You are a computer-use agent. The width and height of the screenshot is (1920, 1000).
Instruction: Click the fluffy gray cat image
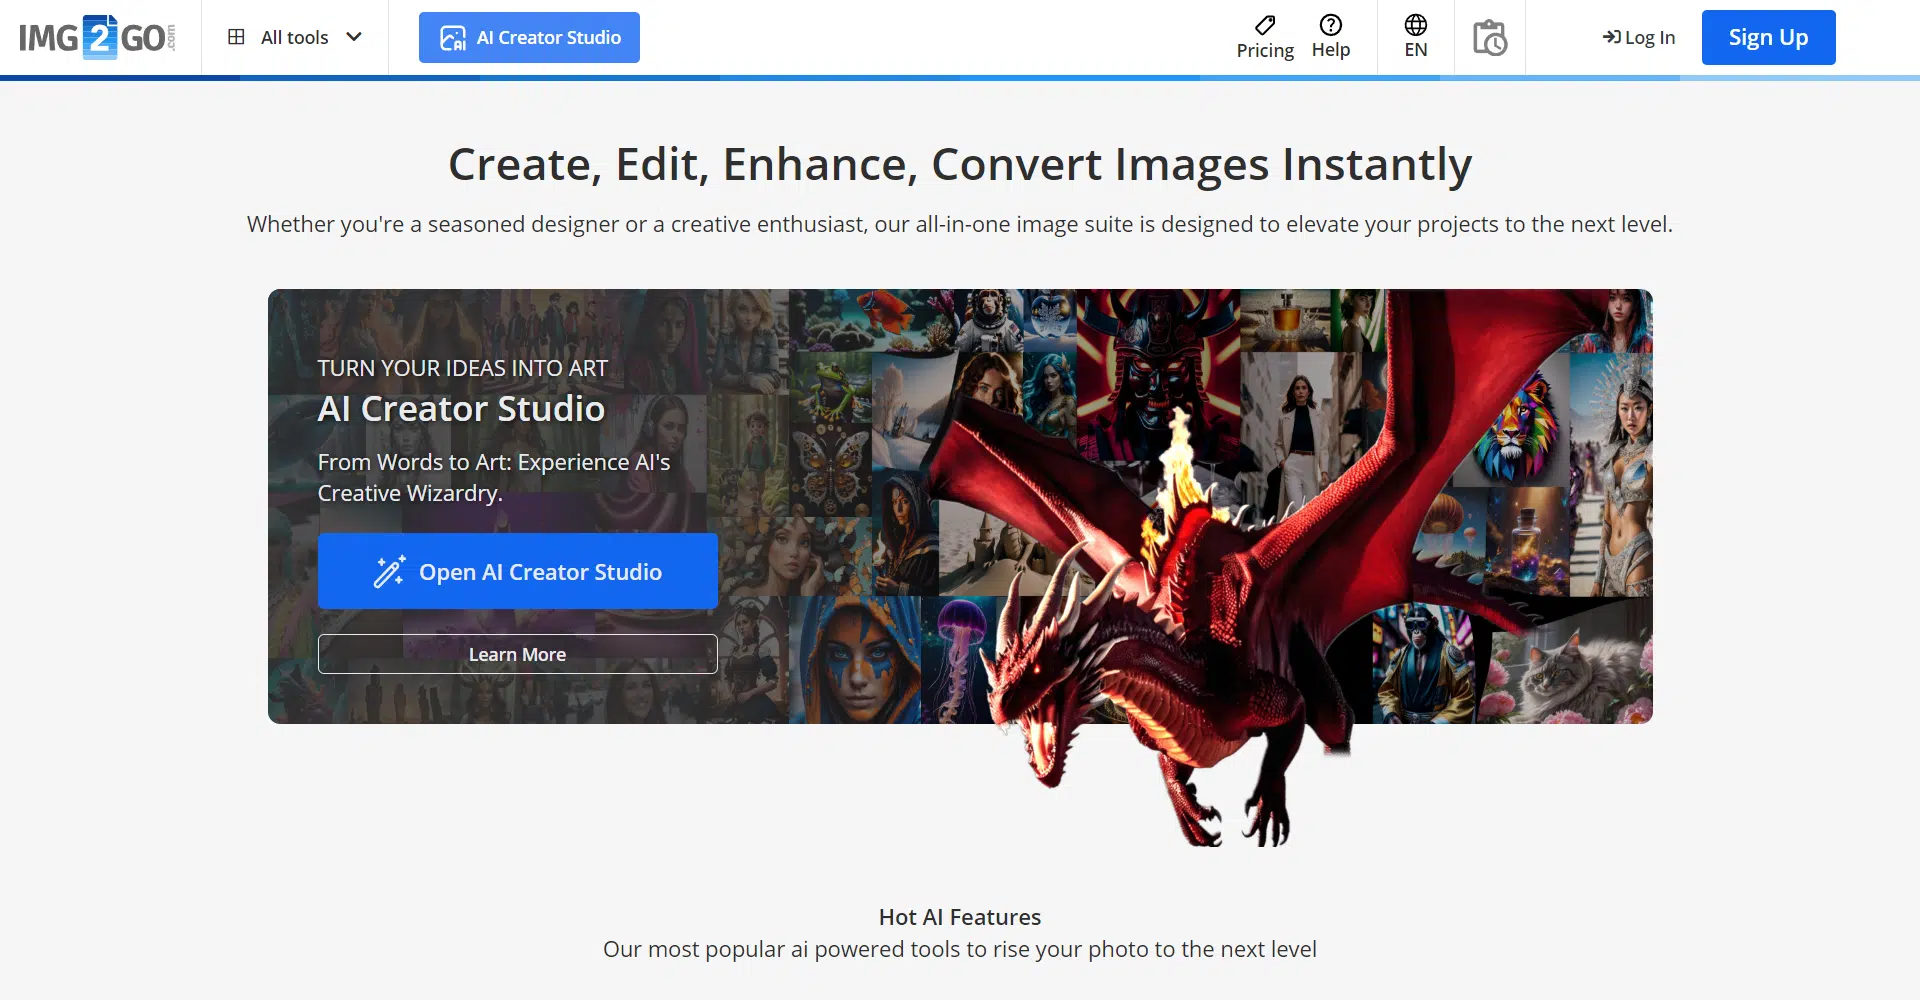(x=1570, y=670)
